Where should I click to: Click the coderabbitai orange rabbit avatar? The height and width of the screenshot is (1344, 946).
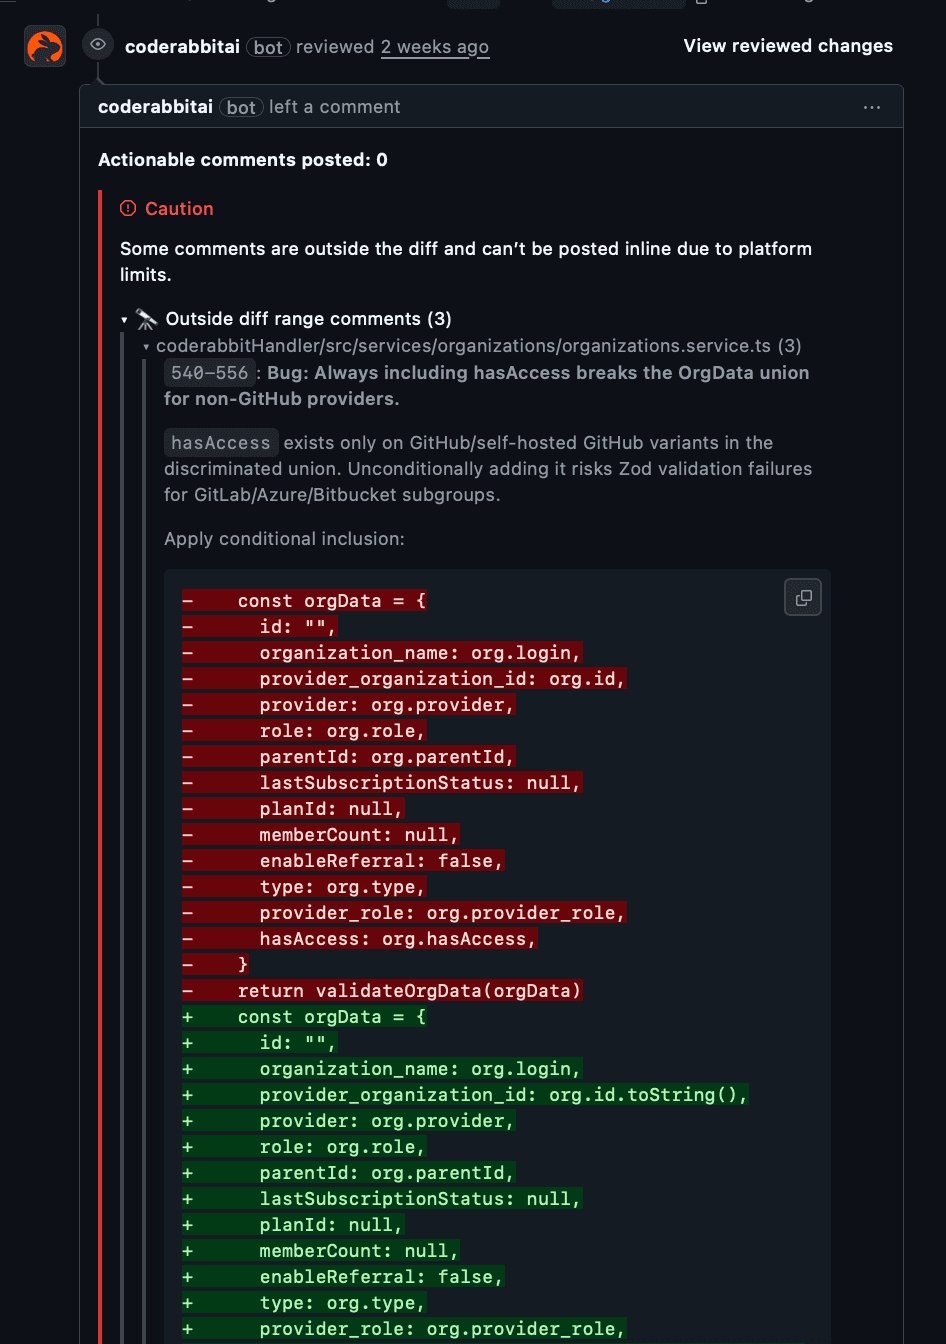[x=45, y=47]
